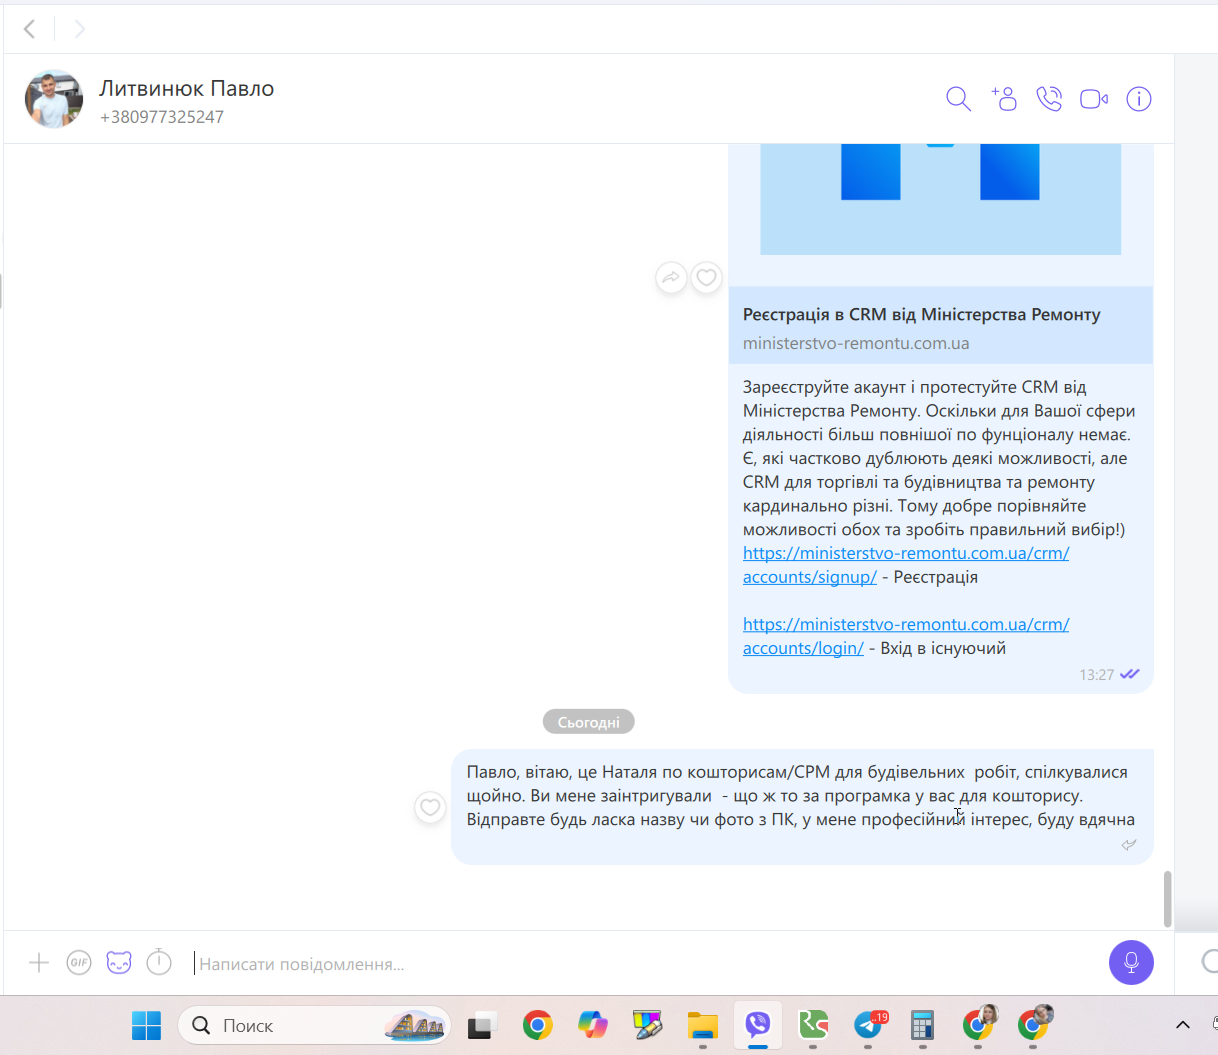Open Calculator from taskbar

point(922,1025)
